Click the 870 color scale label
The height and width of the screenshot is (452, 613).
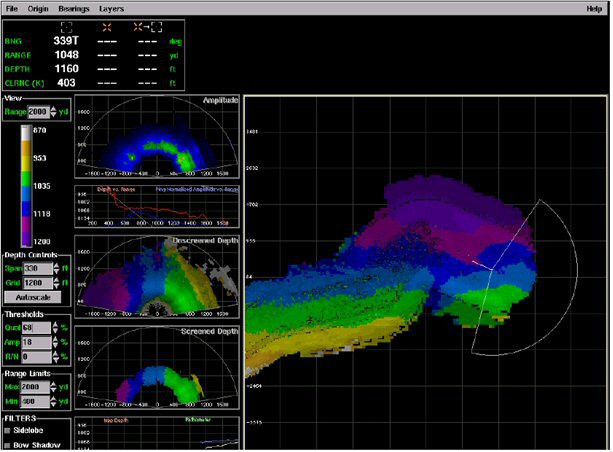39,130
